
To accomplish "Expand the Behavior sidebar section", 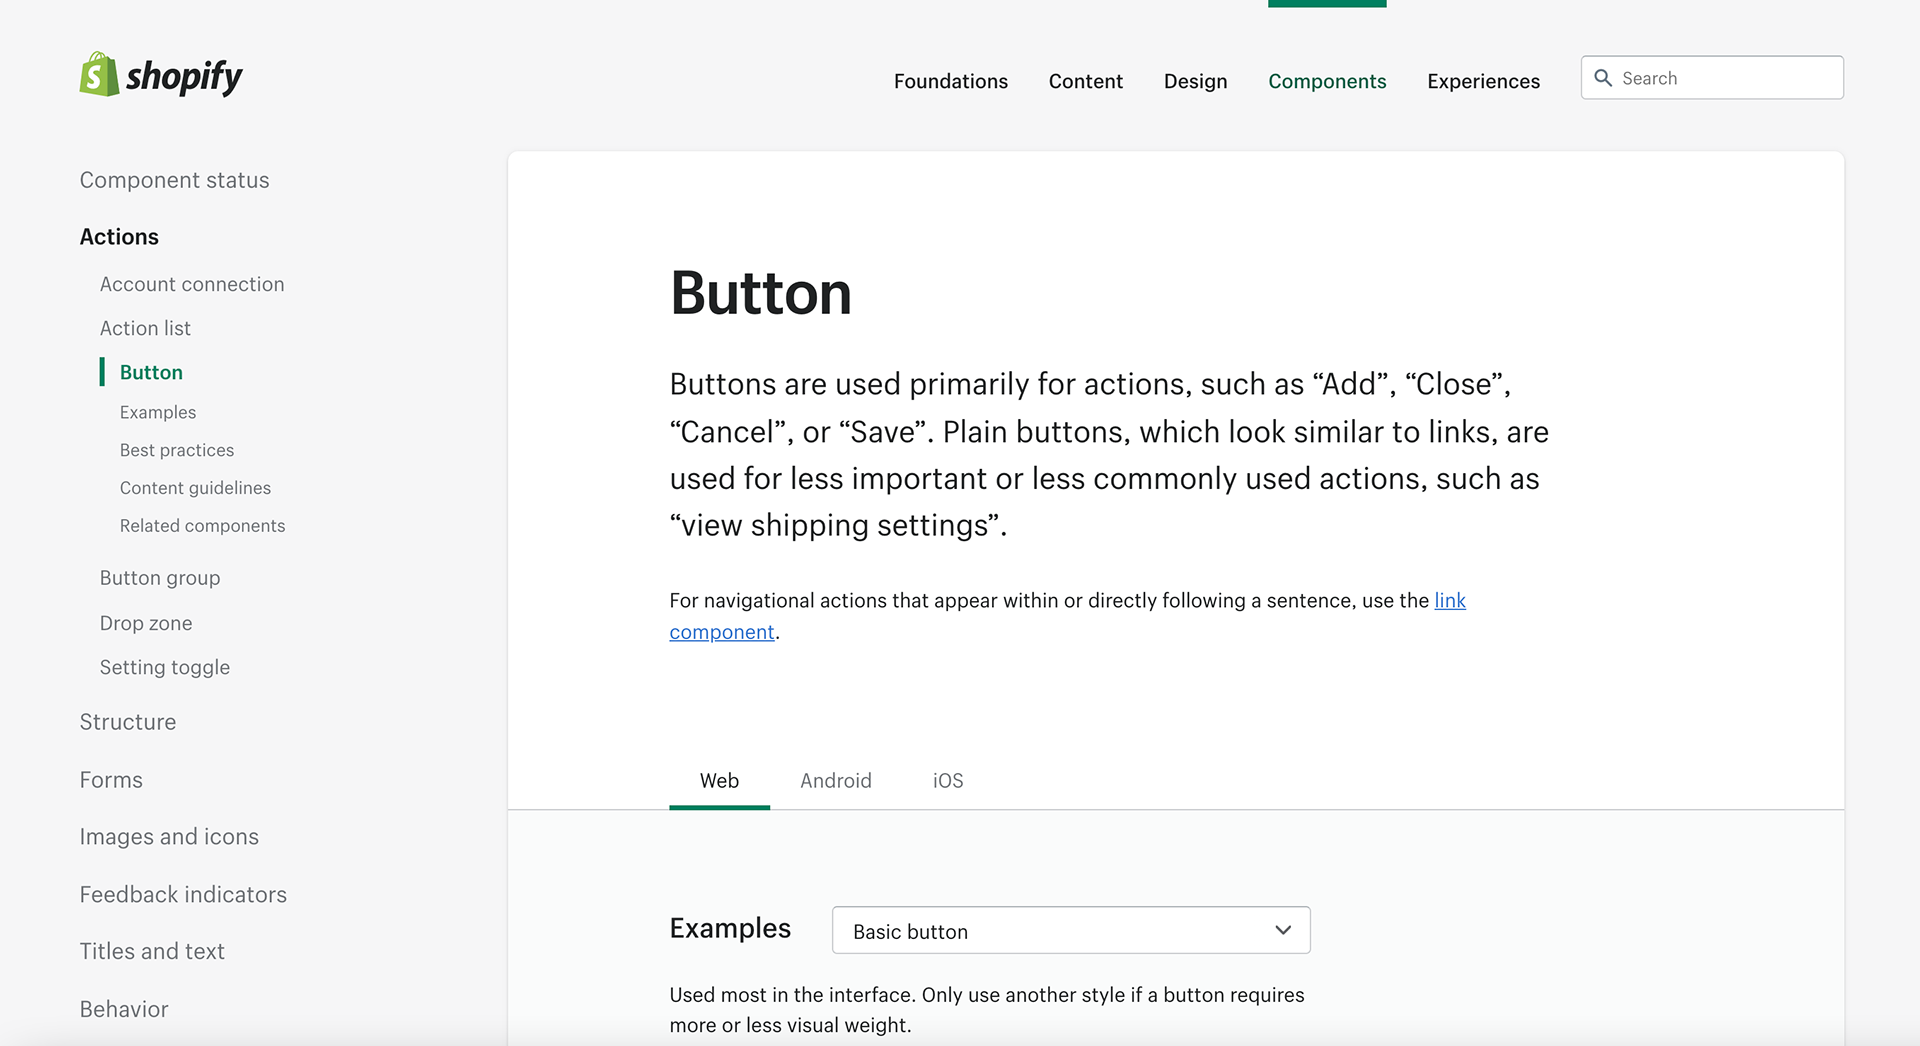I will click(x=124, y=1010).
